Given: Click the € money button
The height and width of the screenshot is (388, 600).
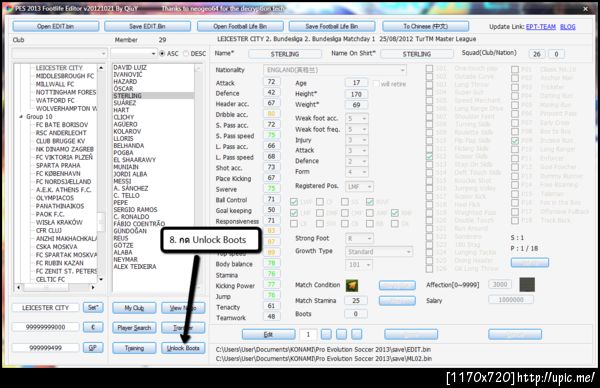Looking at the screenshot, I should click(93, 327).
